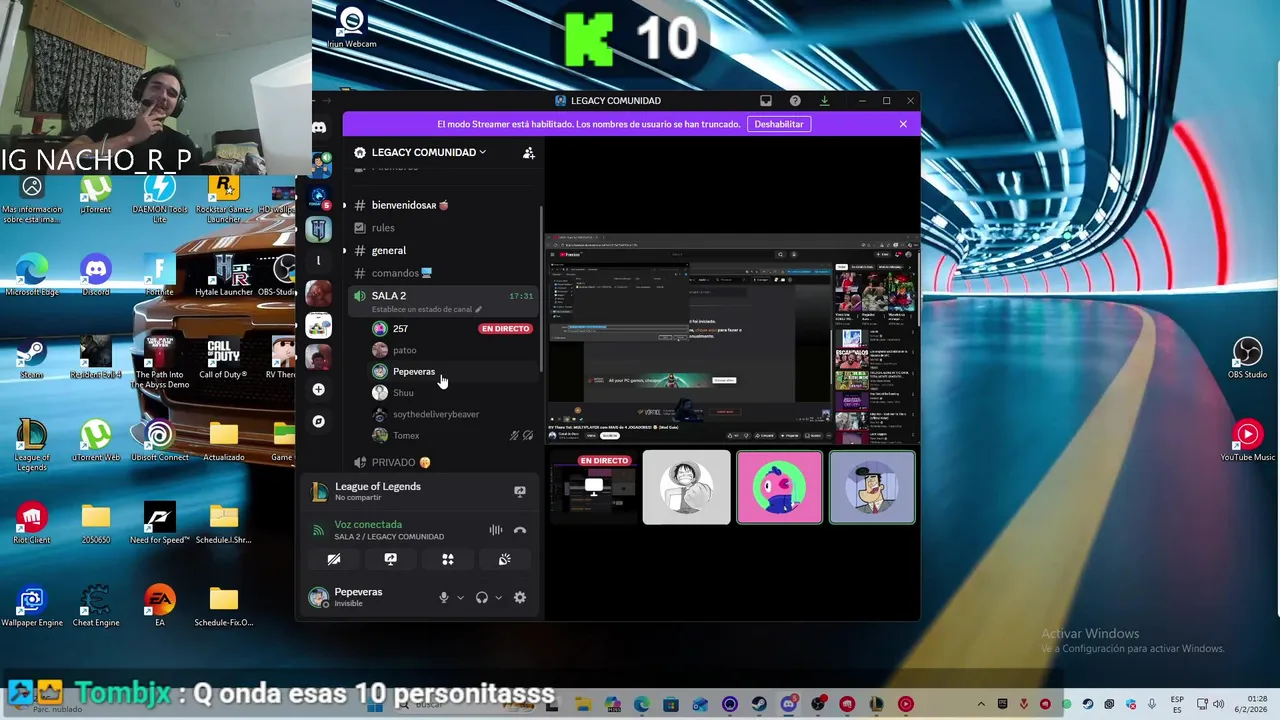Open YouTube Music desktop shortcut

(1247, 441)
